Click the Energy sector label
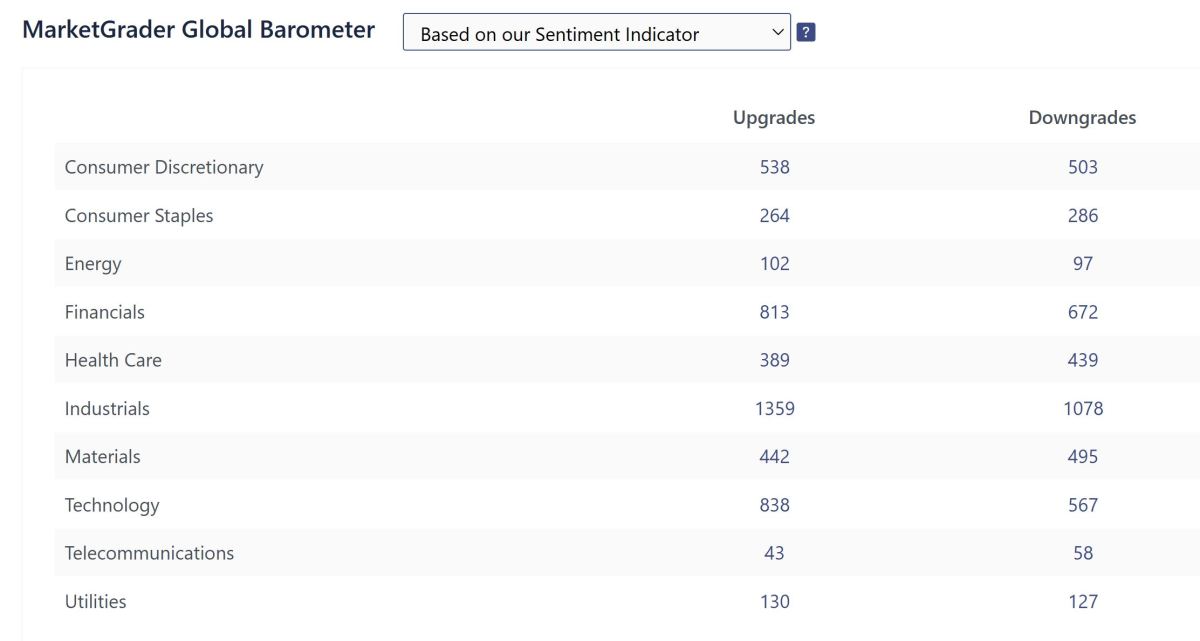Viewport: 1200px width, 641px height. point(93,264)
